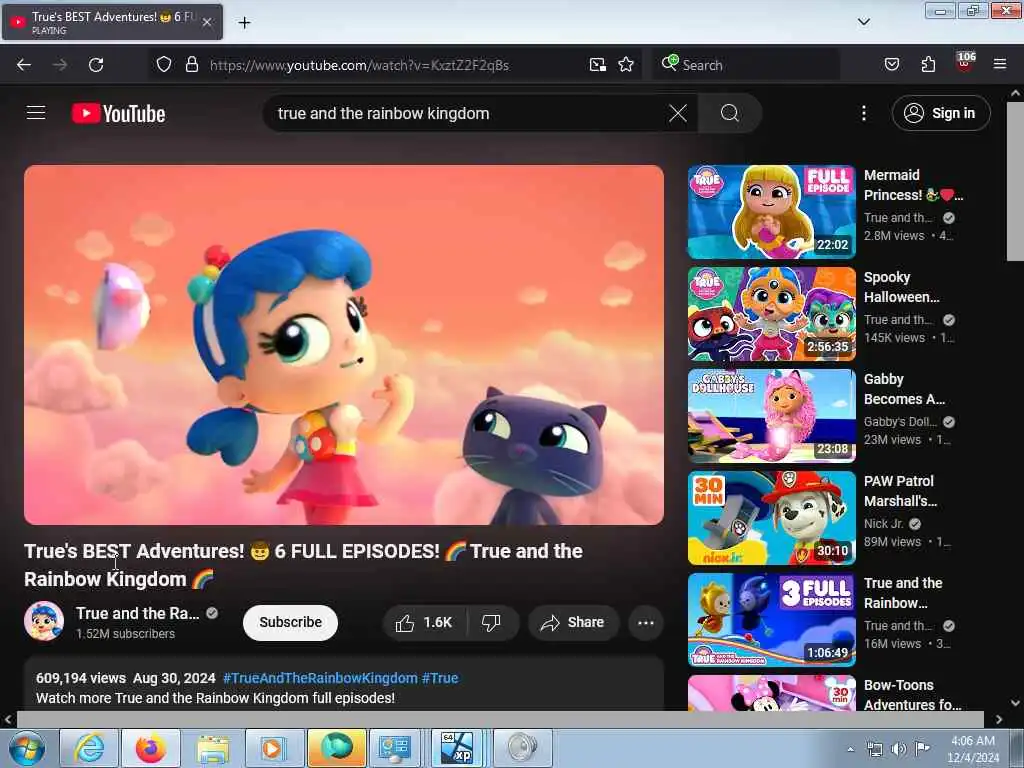Close the True's BEST Adventures tab

206,22
